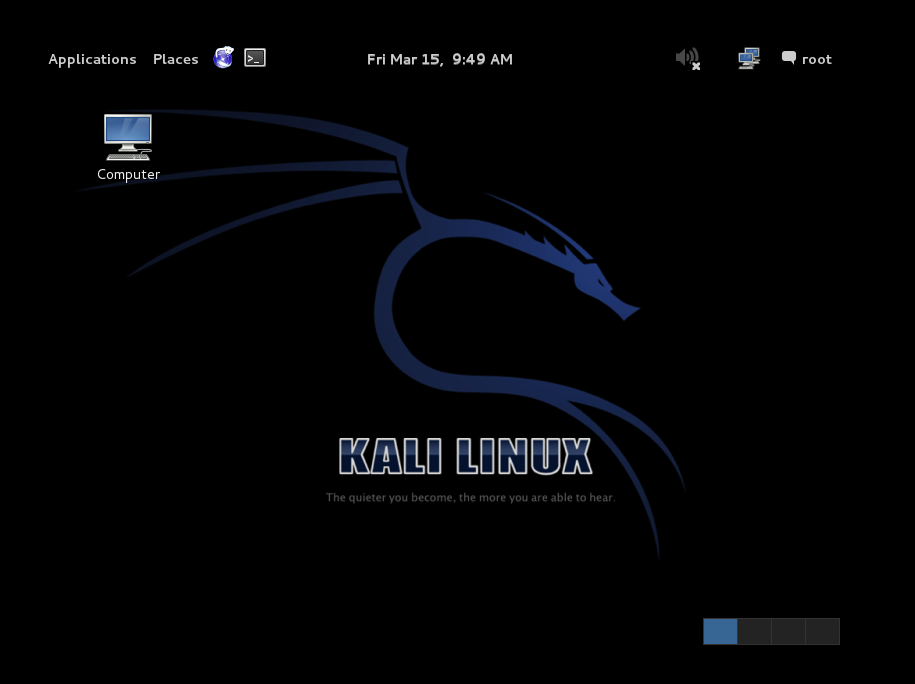Switch to the second workspace
This screenshot has height=684, width=915.
[755, 631]
